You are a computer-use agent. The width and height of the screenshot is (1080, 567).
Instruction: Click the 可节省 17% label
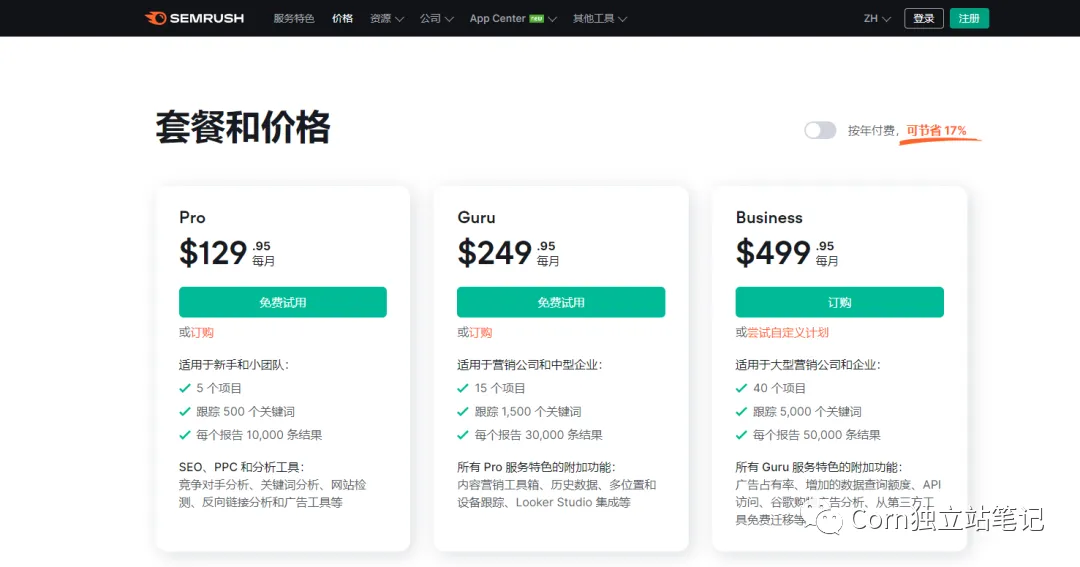[x=936, y=130]
